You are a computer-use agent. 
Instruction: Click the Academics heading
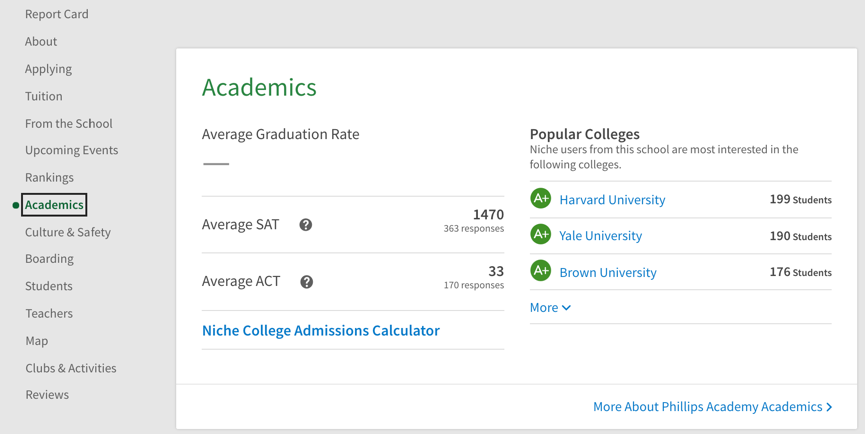259,87
